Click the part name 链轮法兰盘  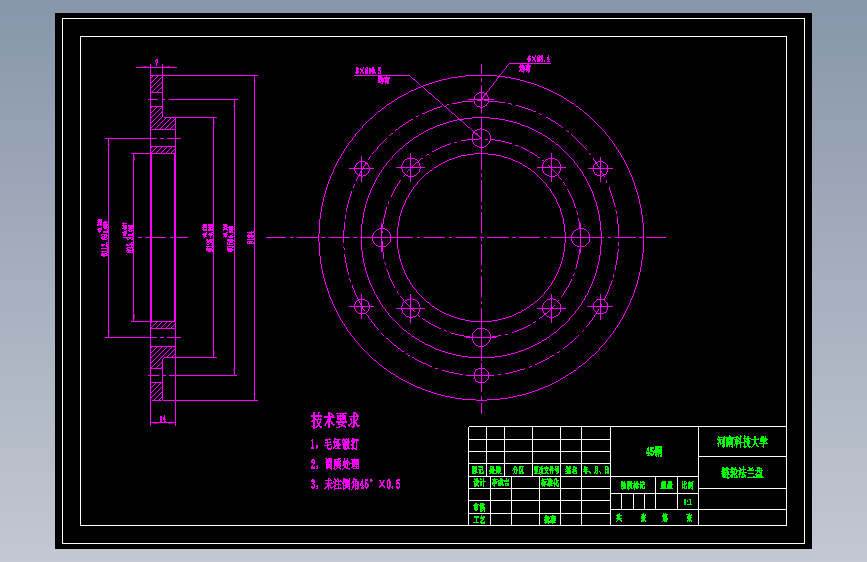pyautogui.click(x=742, y=472)
